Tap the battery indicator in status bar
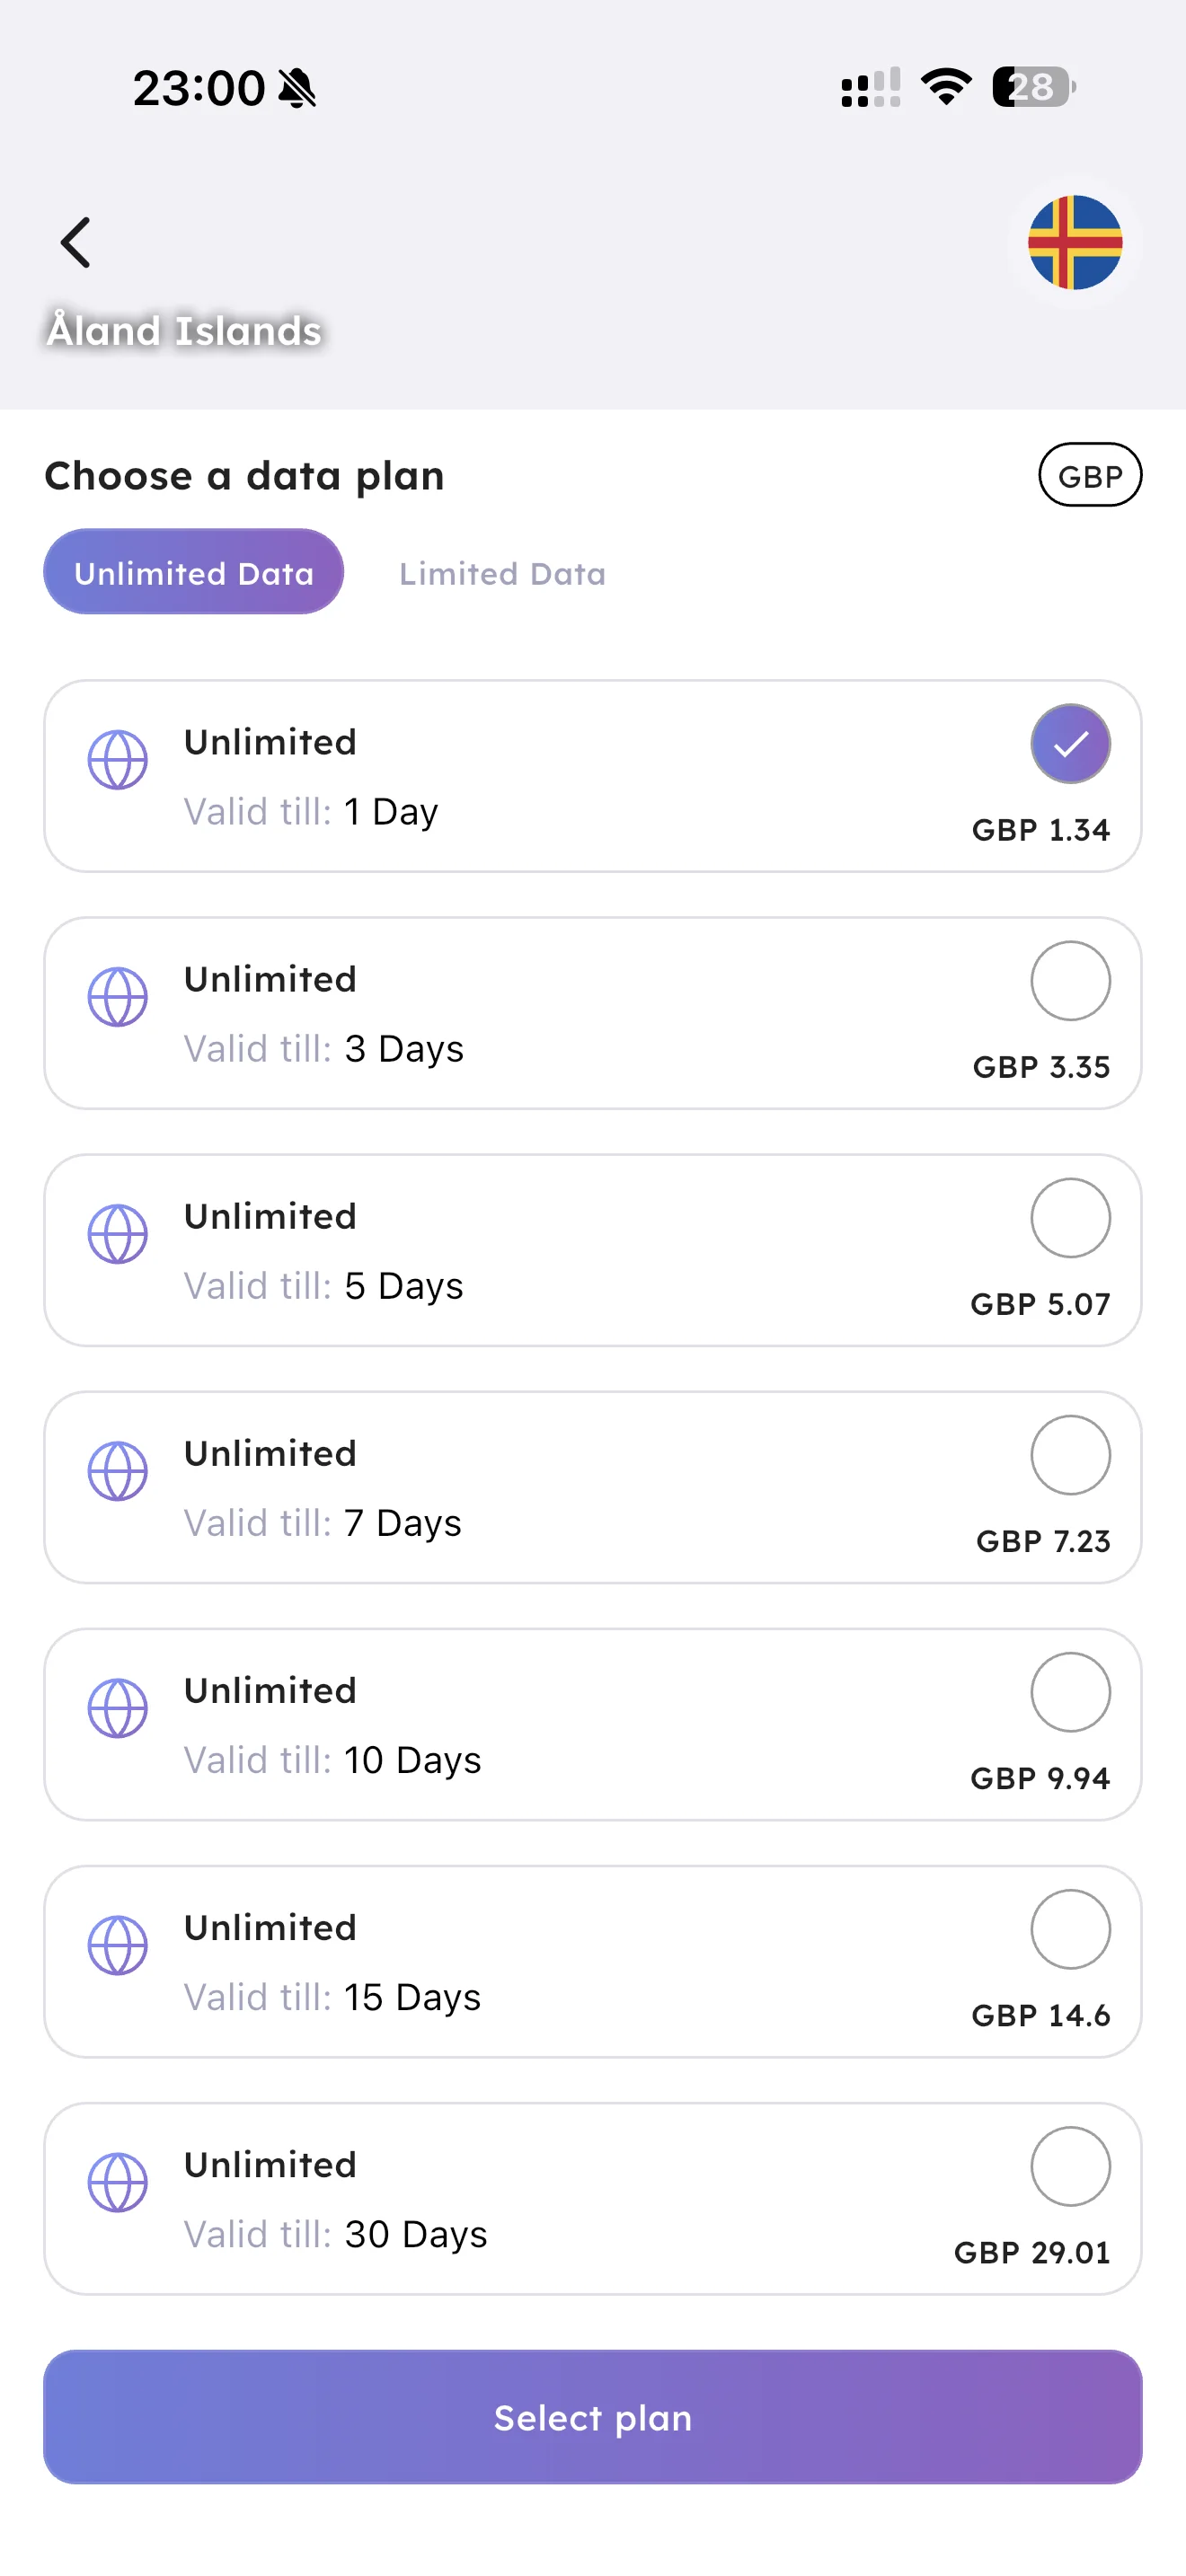 [1034, 87]
